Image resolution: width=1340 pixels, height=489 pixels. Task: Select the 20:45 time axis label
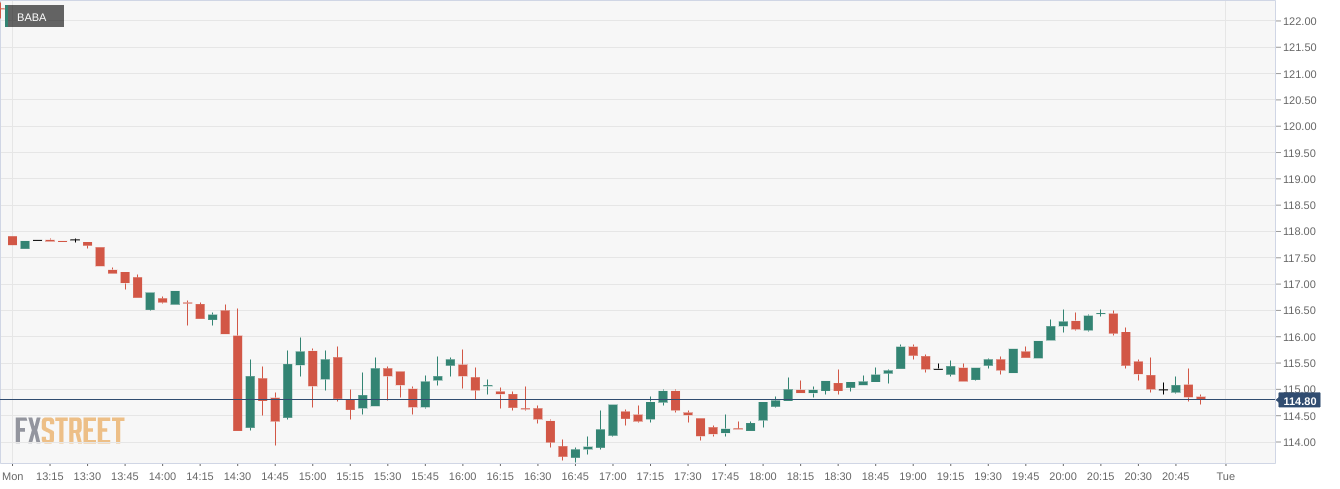(x=1175, y=476)
